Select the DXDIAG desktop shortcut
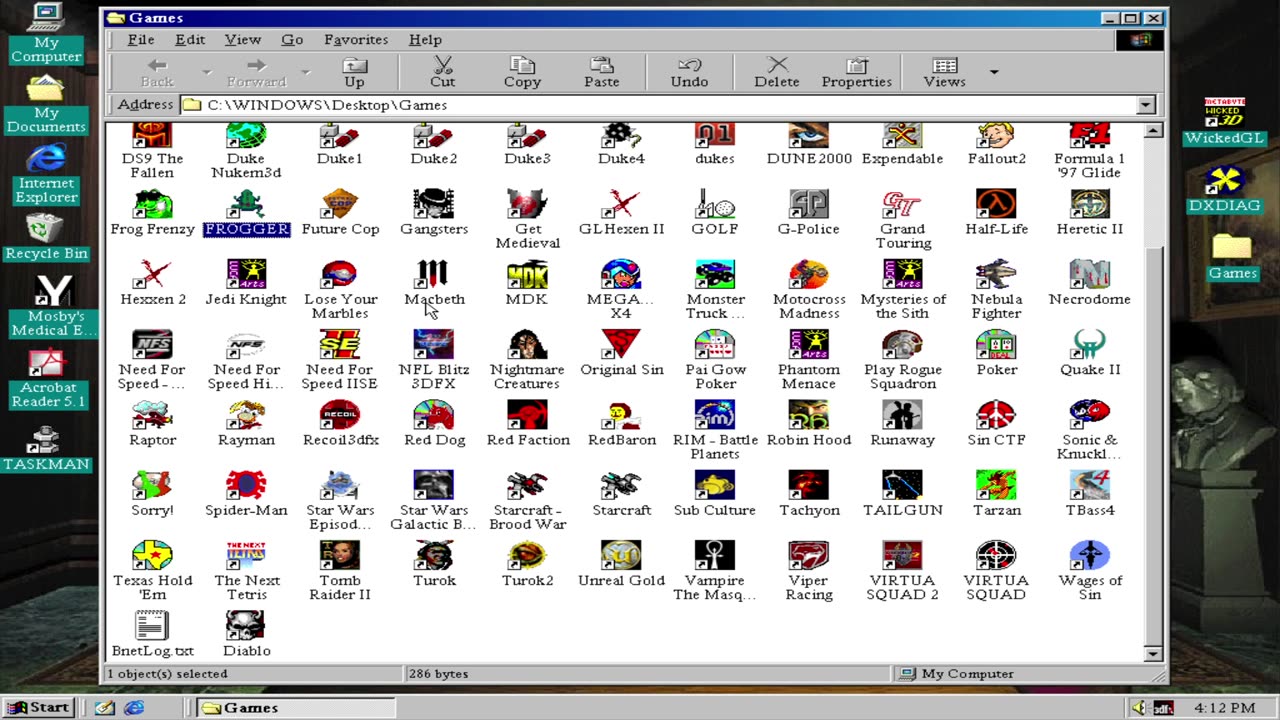 pyautogui.click(x=1224, y=190)
